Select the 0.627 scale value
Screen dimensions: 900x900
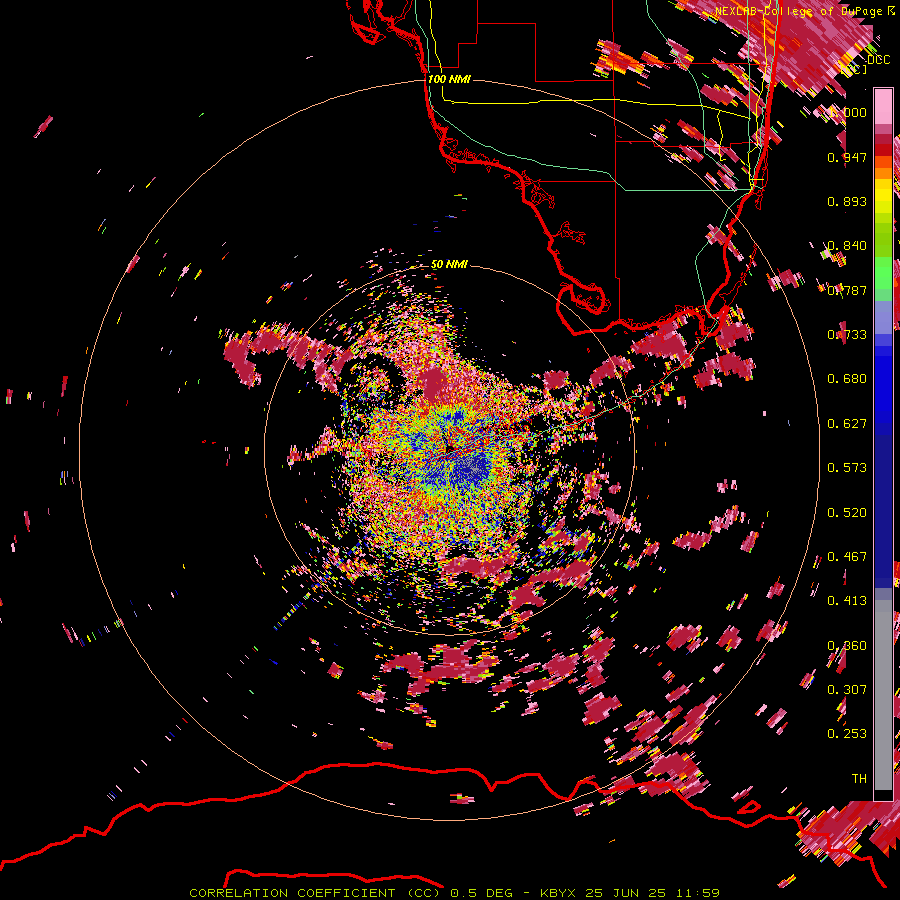pos(847,424)
